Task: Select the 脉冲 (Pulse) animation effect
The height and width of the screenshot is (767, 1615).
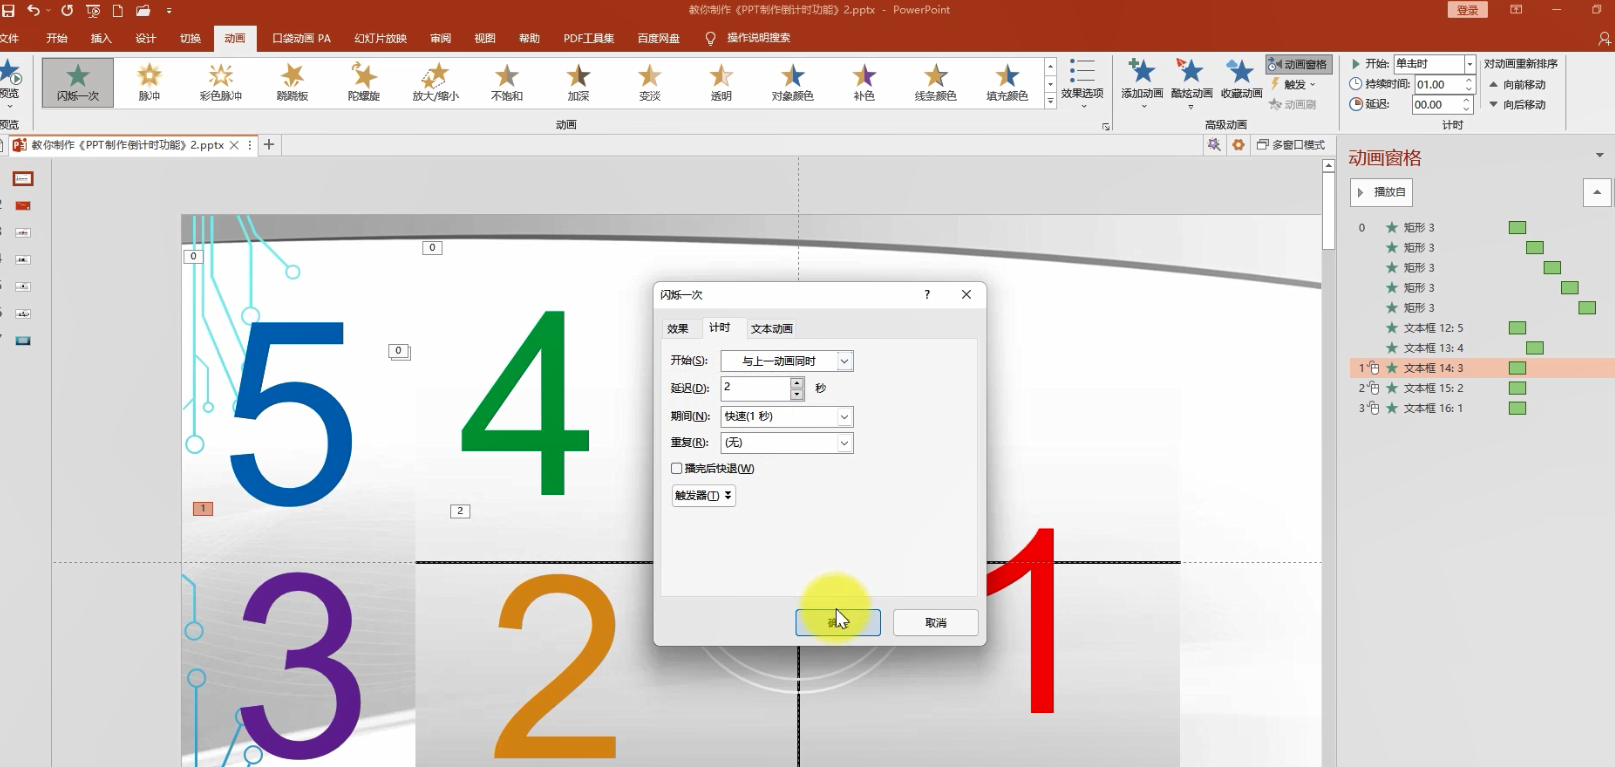Action: [149, 81]
